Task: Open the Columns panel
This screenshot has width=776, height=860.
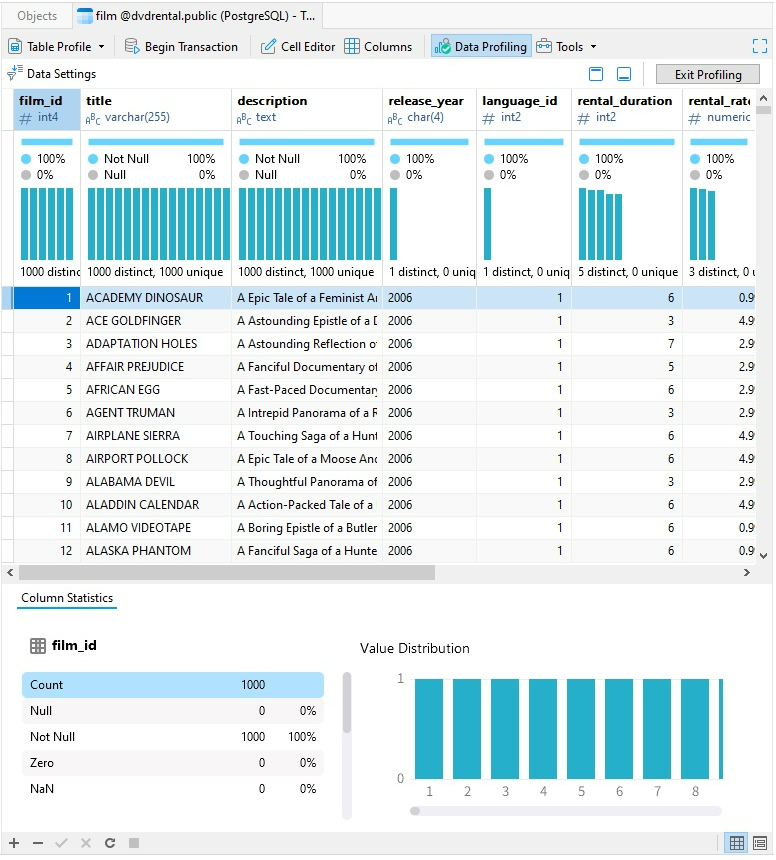Action: (378, 46)
